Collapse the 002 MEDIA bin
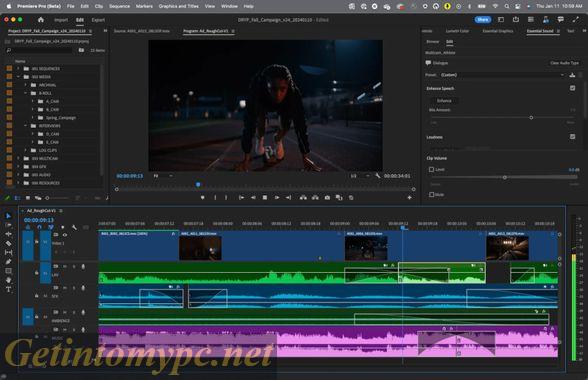 [x=18, y=77]
